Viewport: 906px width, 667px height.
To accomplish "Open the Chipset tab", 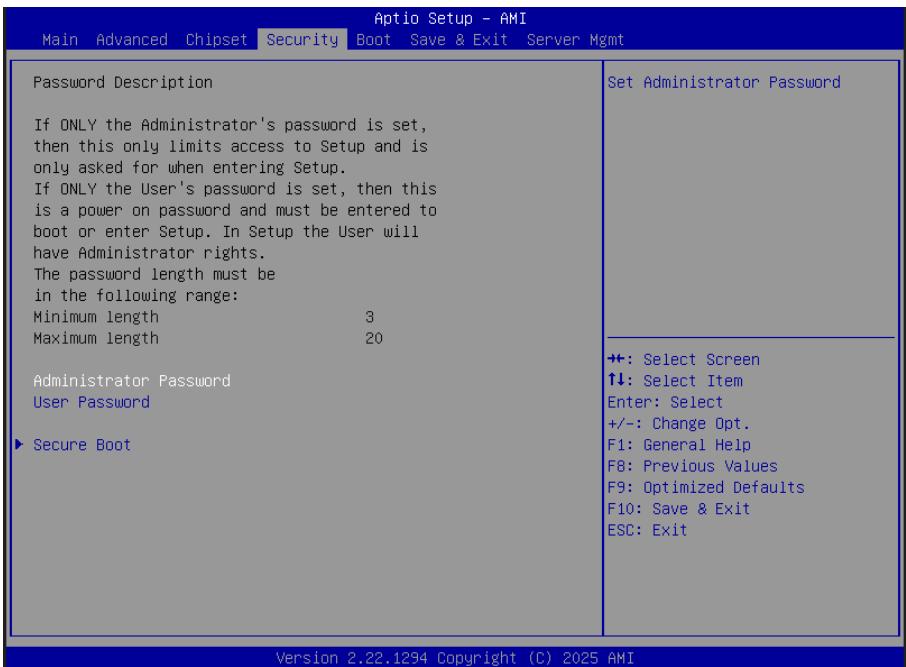I will pyautogui.click(x=217, y=40).
